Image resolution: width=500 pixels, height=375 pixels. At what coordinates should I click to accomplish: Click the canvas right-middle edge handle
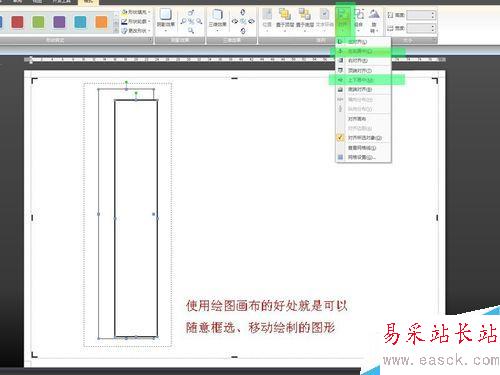437,218
